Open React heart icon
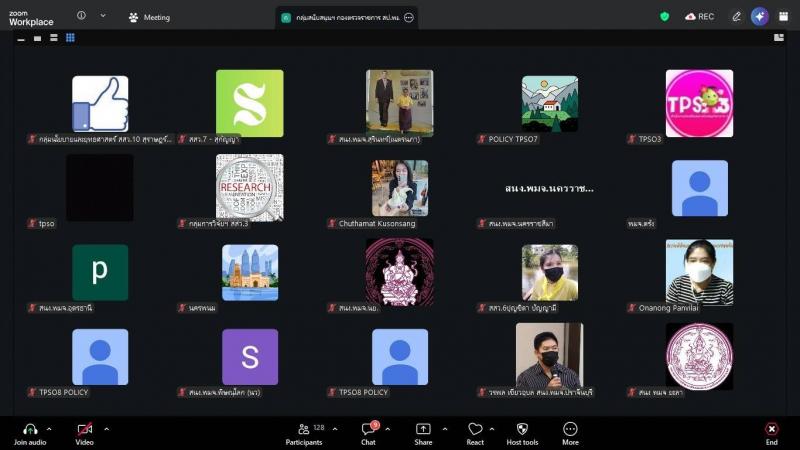 (475, 430)
